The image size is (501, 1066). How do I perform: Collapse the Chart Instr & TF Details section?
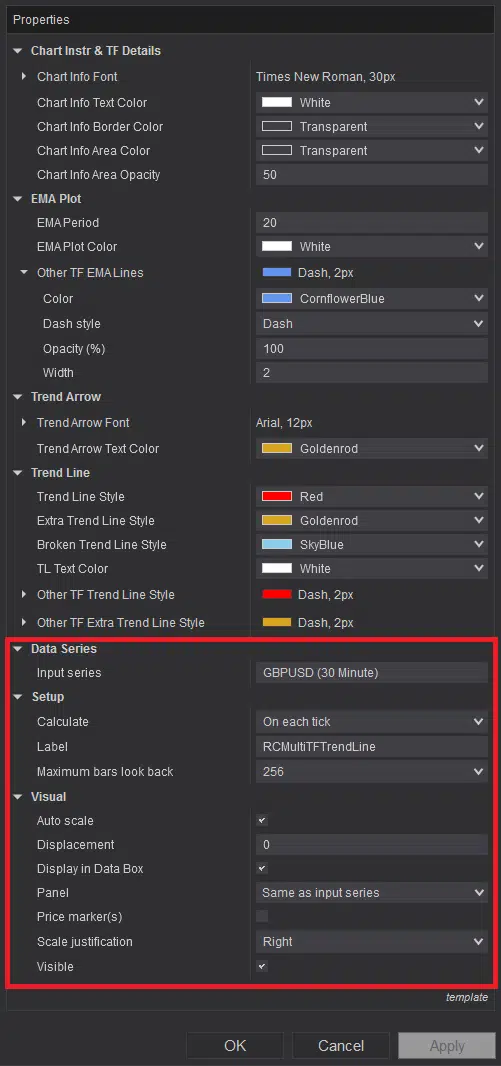point(18,51)
